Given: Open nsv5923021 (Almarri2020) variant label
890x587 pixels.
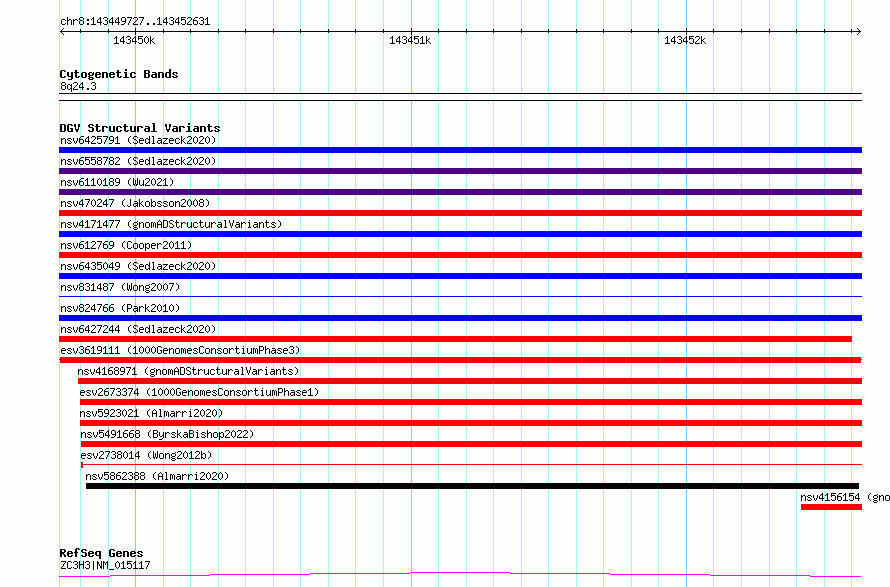Looking at the screenshot, I should click(151, 413).
